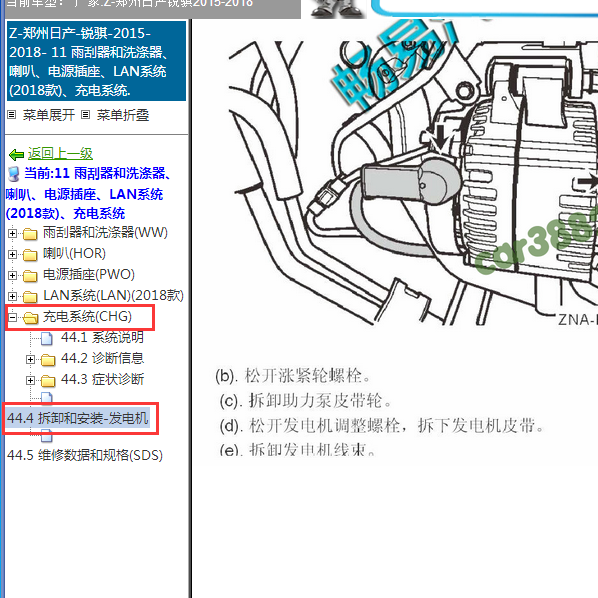Screen dimensions: 598x598
Task: Open the 44.3 症状诊断 folder label
Action: pyautogui.click(x=102, y=379)
